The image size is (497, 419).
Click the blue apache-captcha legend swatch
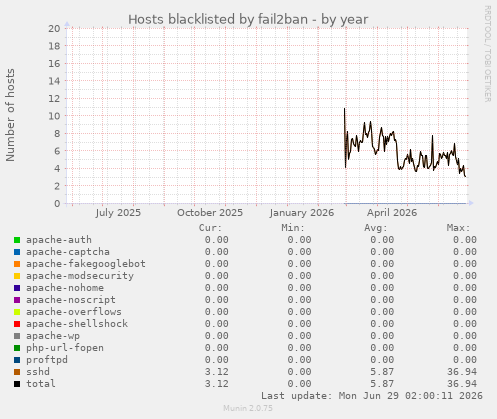tap(17, 252)
